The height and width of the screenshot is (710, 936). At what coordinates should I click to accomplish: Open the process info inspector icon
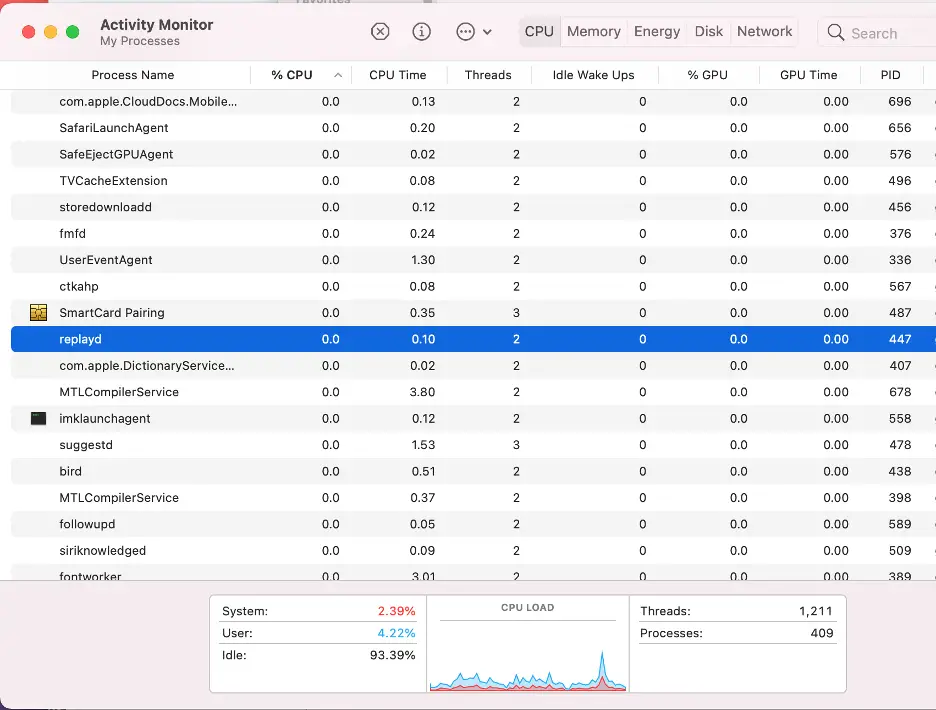pos(421,32)
